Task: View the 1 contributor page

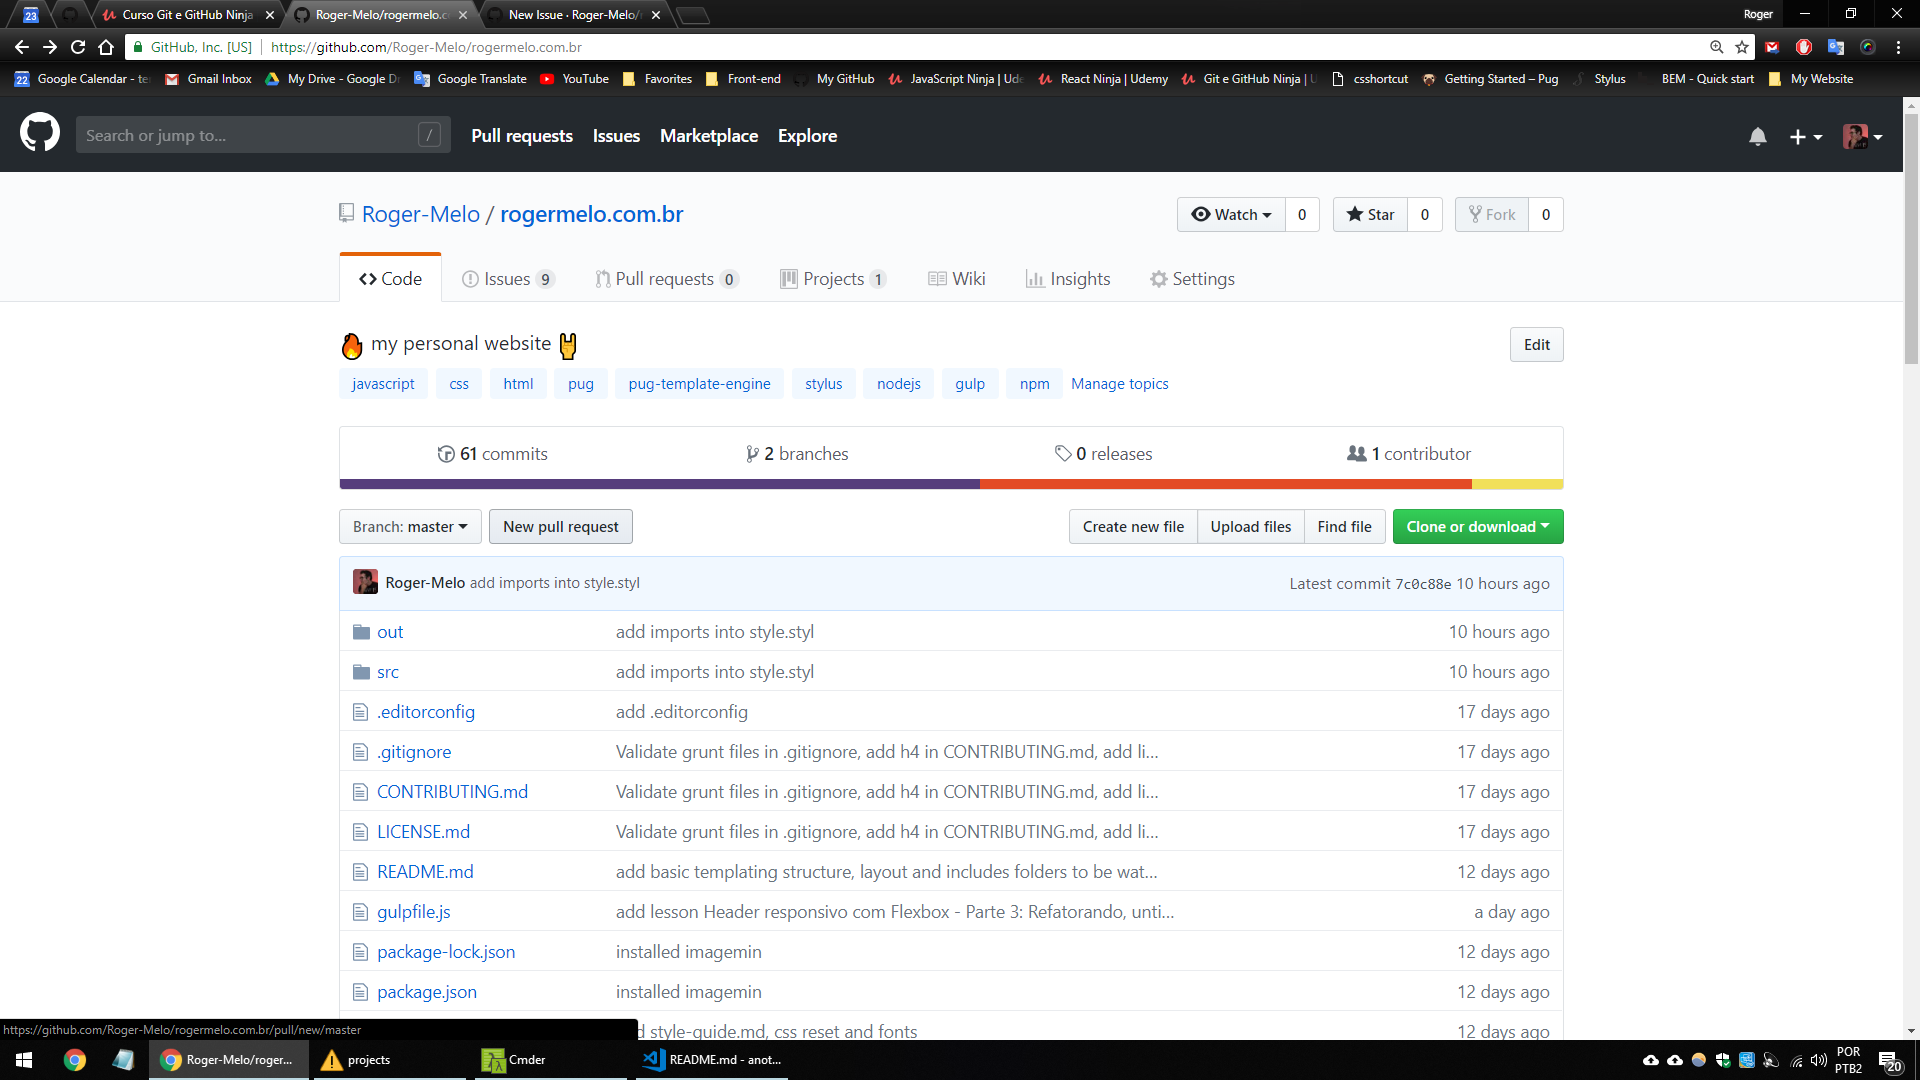Action: click(1409, 454)
